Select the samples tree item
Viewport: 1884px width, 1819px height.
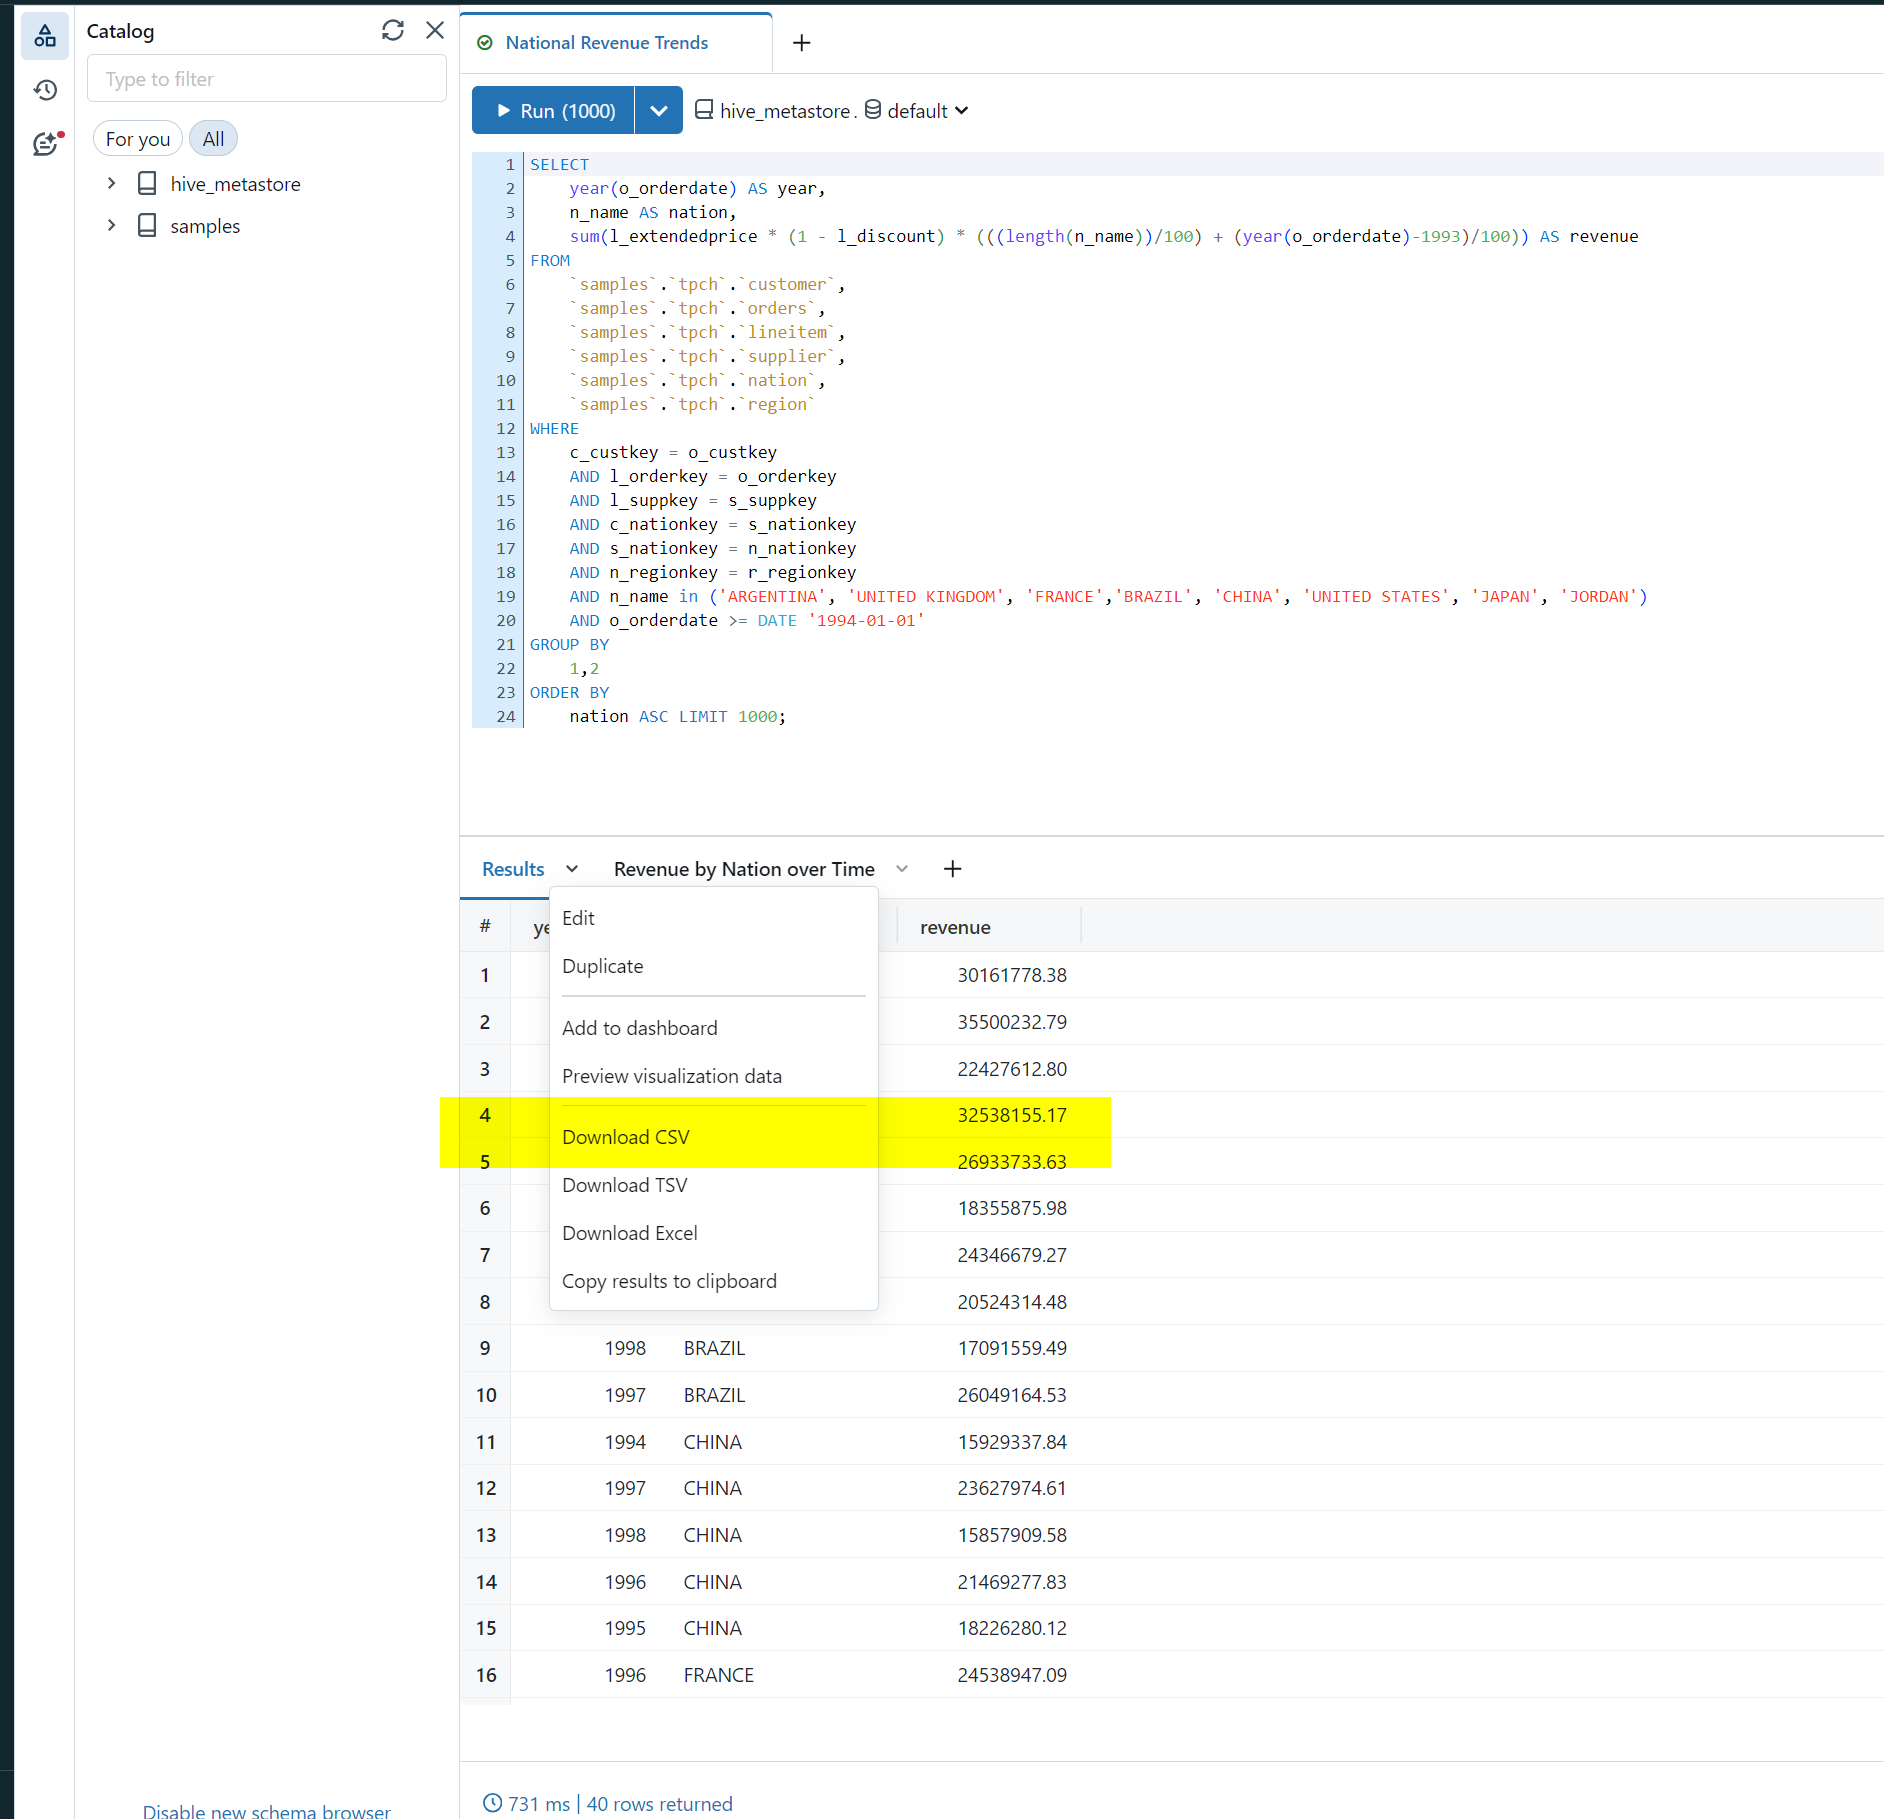click(205, 226)
